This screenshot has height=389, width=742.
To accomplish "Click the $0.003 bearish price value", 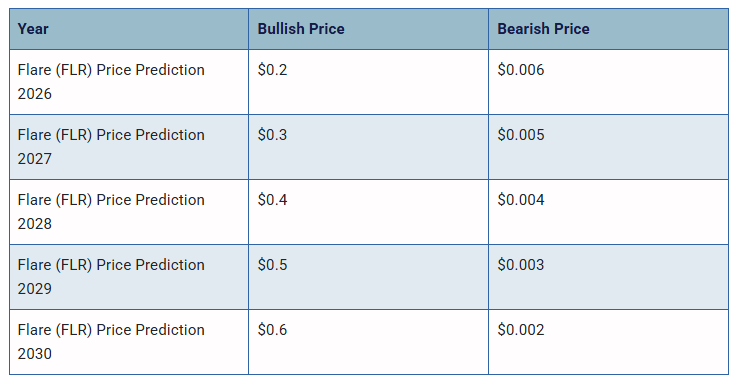I will tap(521, 265).
